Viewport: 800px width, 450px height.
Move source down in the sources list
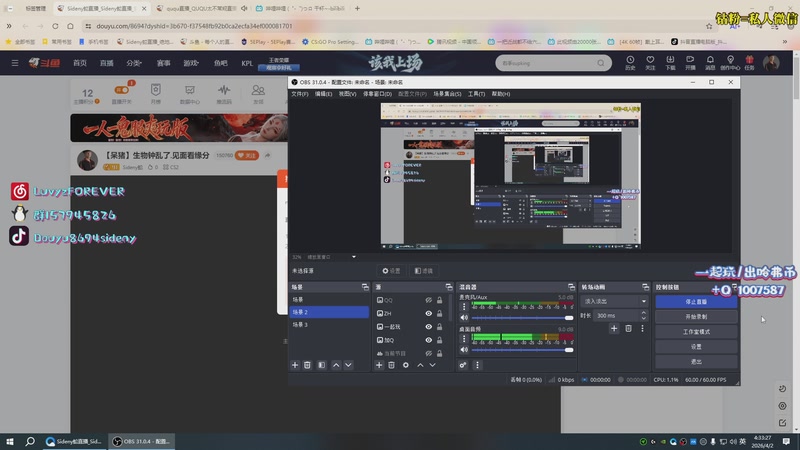click(x=433, y=365)
